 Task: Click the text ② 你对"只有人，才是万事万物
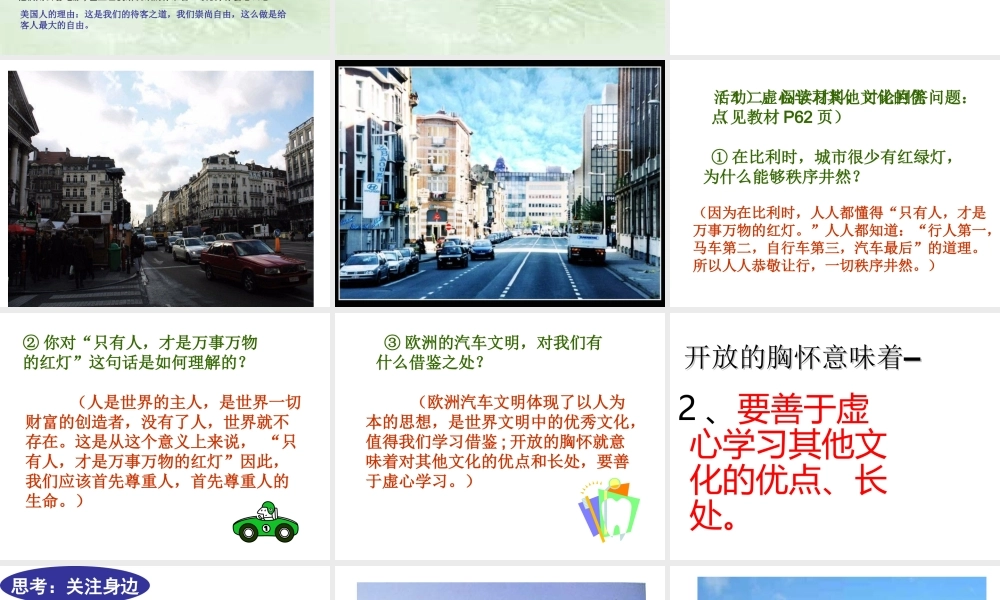click(140, 343)
